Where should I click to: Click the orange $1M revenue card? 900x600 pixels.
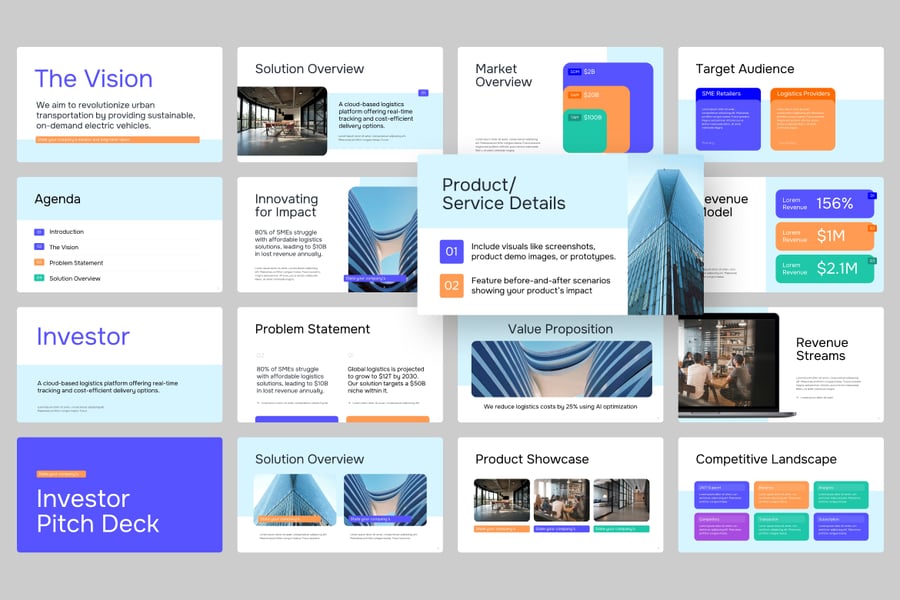click(824, 237)
